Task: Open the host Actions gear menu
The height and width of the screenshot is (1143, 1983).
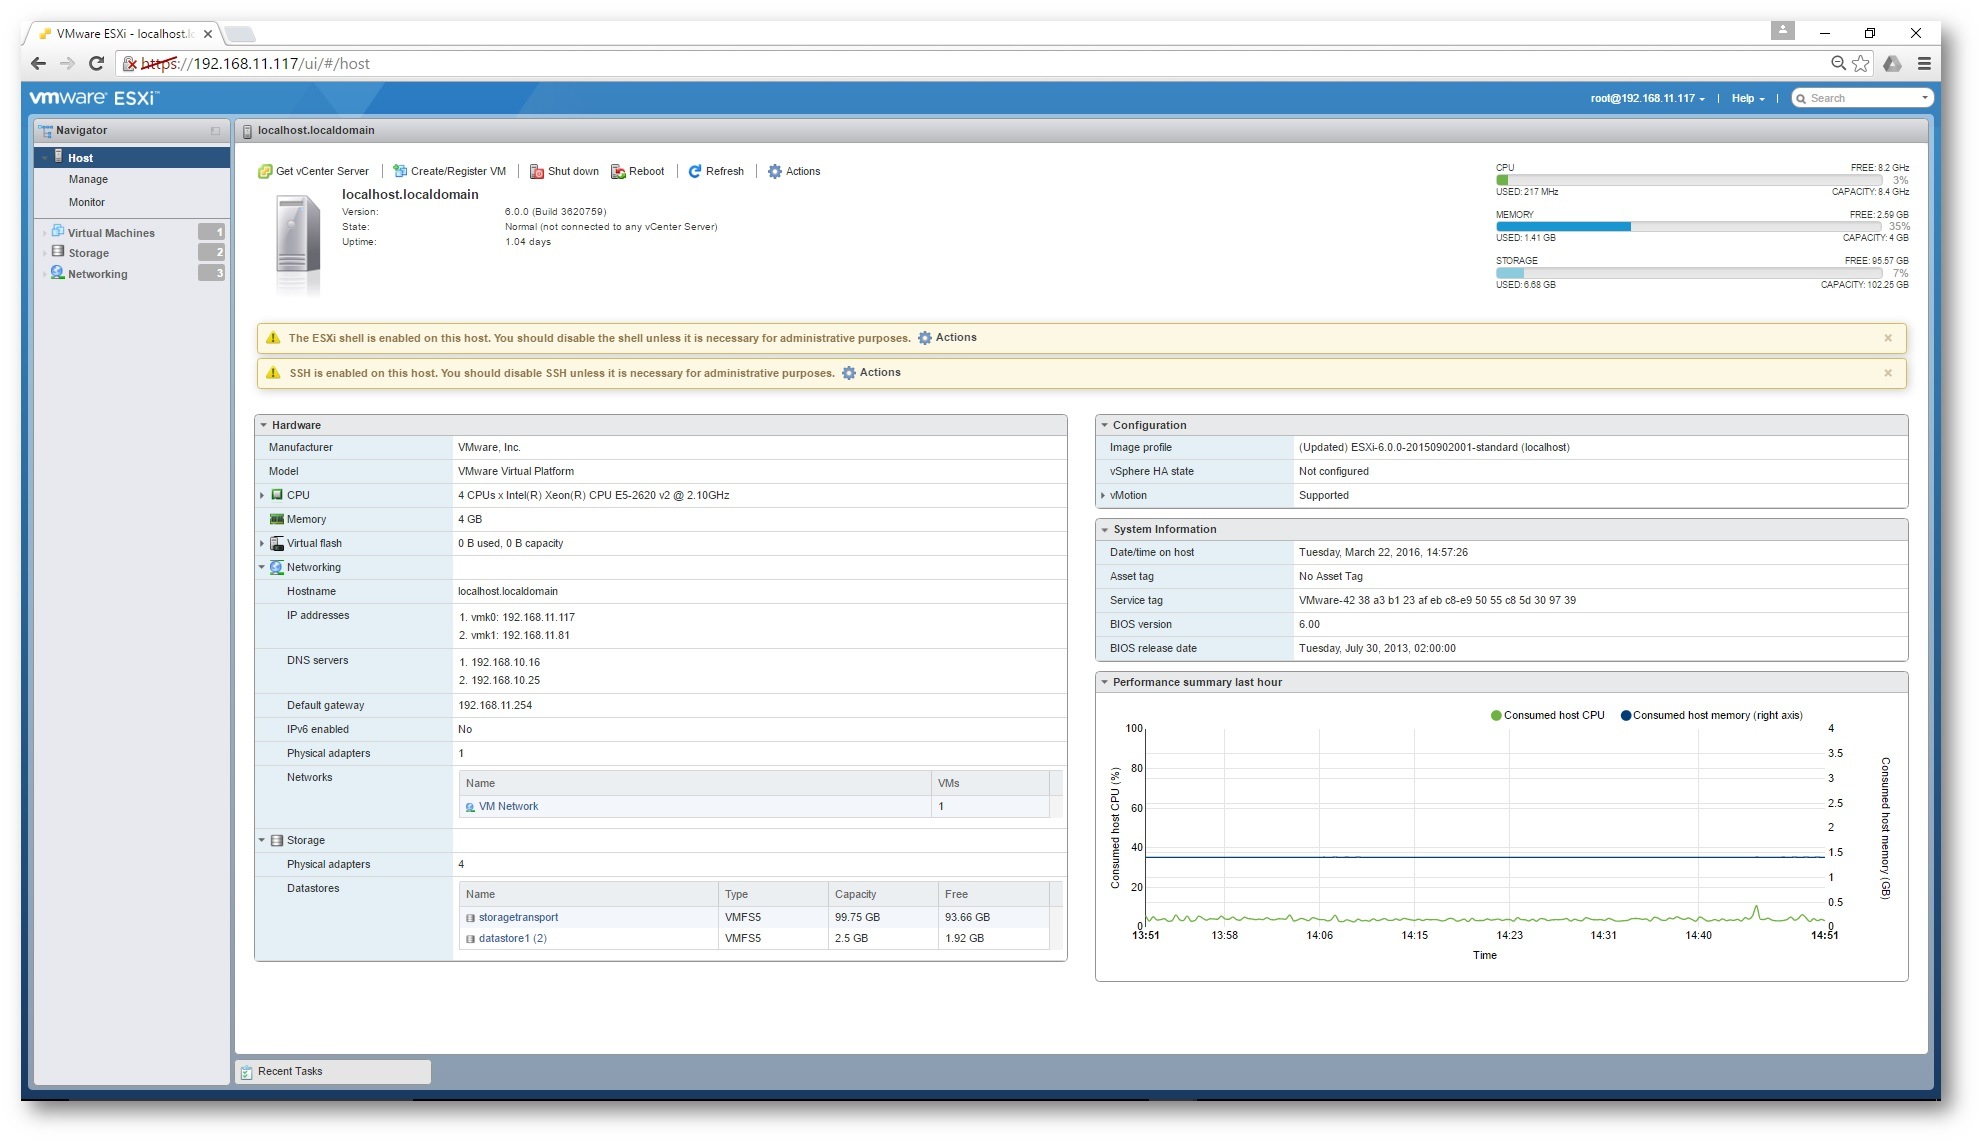Action: (x=794, y=171)
